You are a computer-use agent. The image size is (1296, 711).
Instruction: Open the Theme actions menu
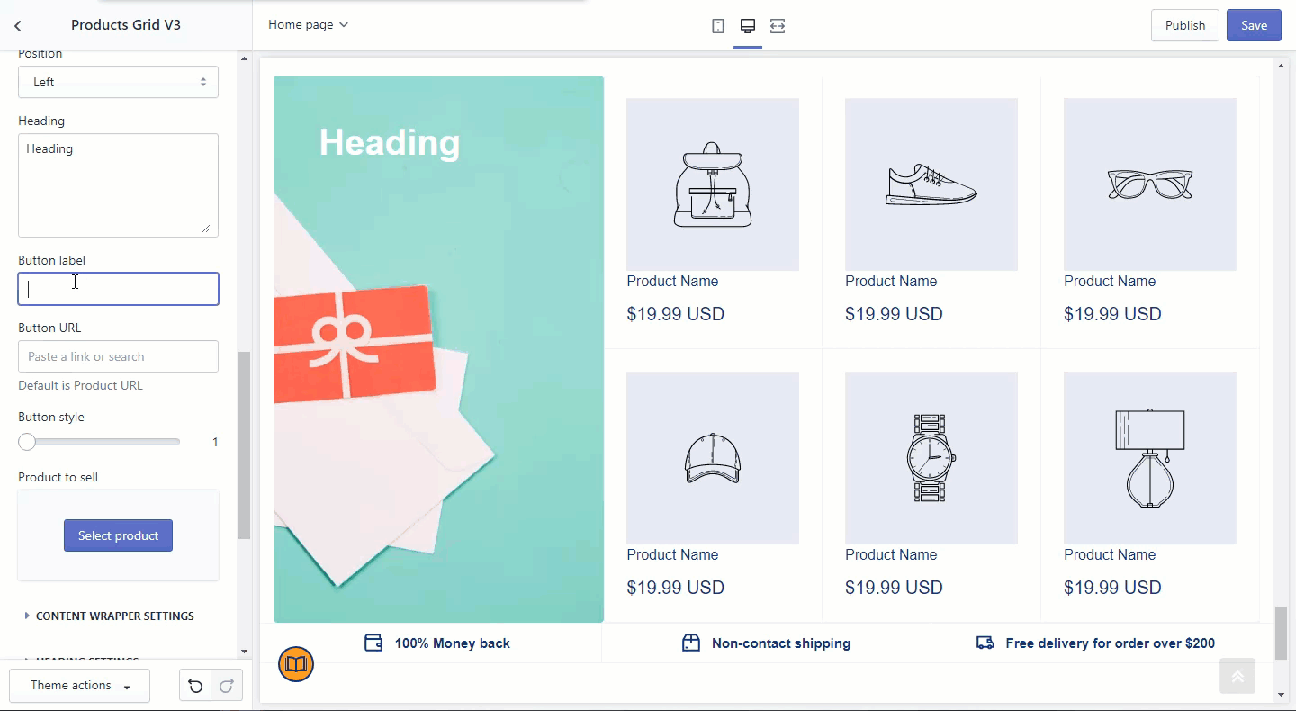pyautogui.click(x=79, y=686)
